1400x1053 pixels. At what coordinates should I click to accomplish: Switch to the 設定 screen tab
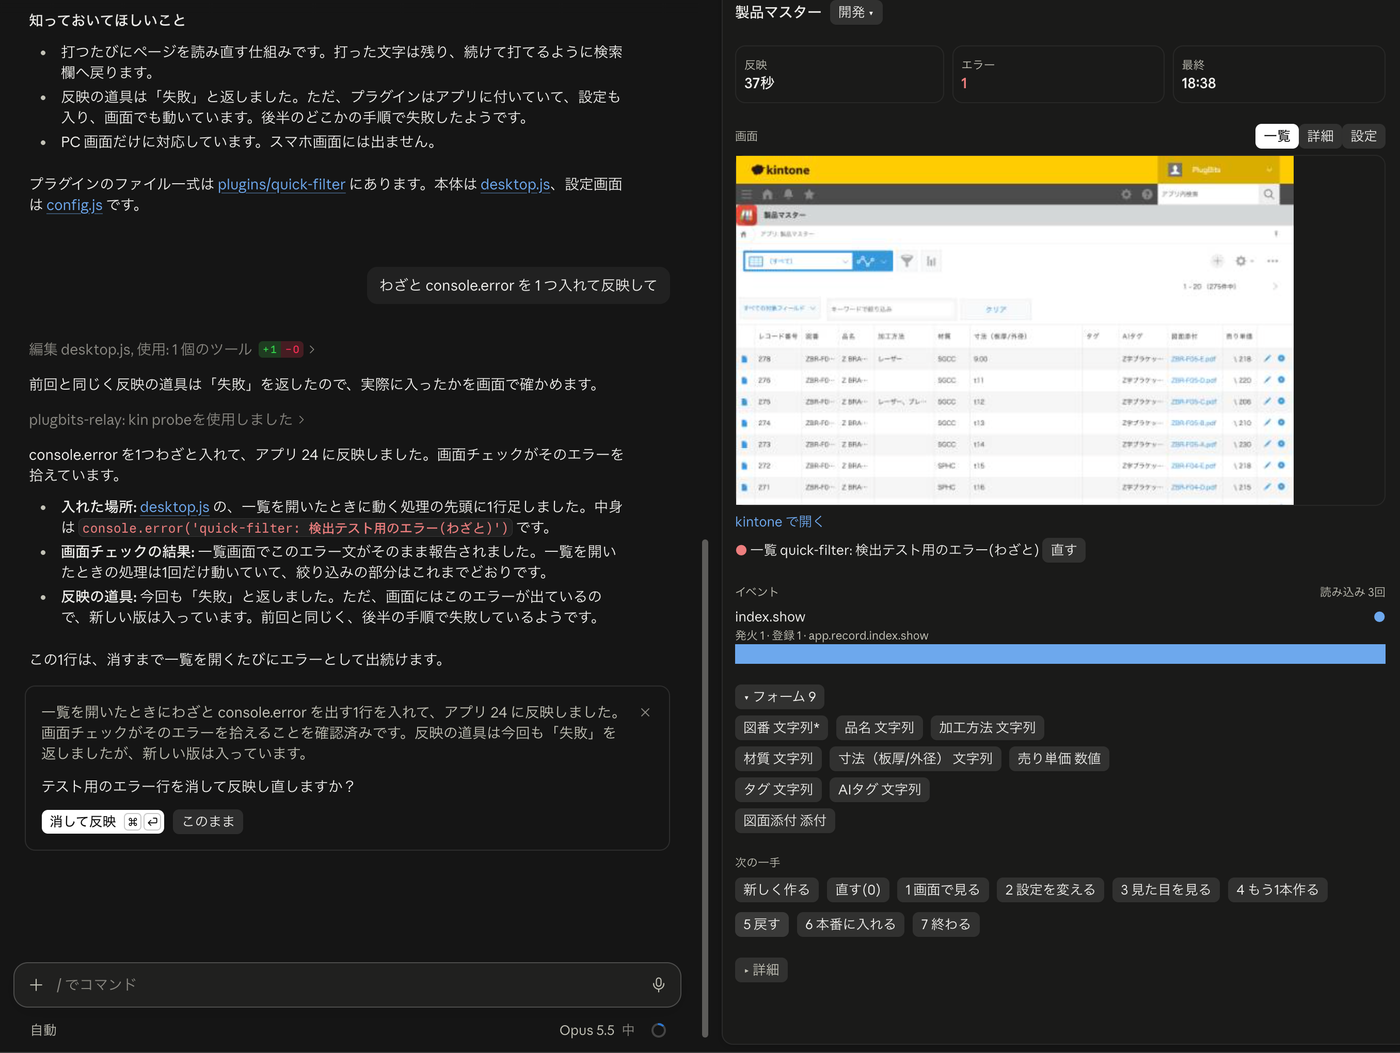pos(1364,136)
